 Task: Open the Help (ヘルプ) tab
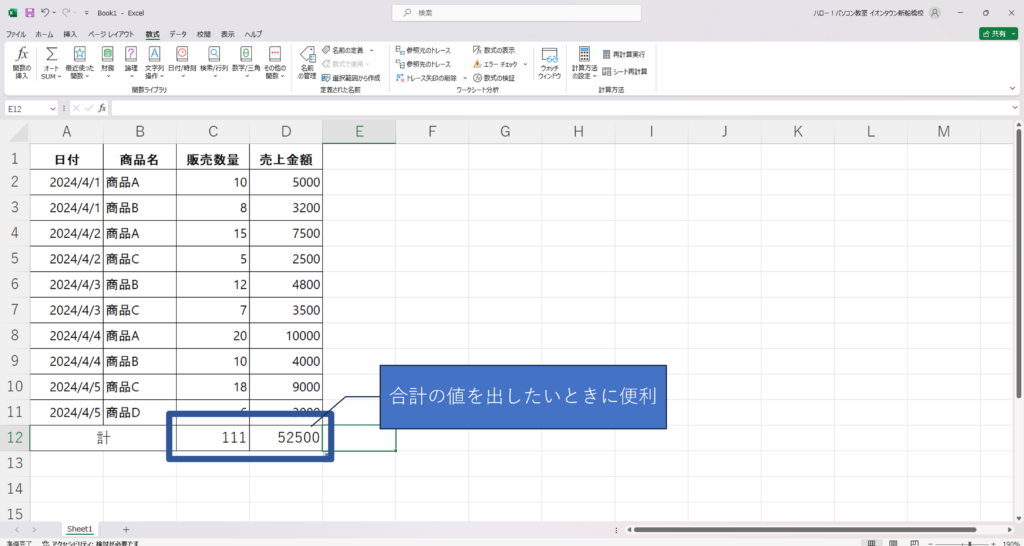pos(253,34)
